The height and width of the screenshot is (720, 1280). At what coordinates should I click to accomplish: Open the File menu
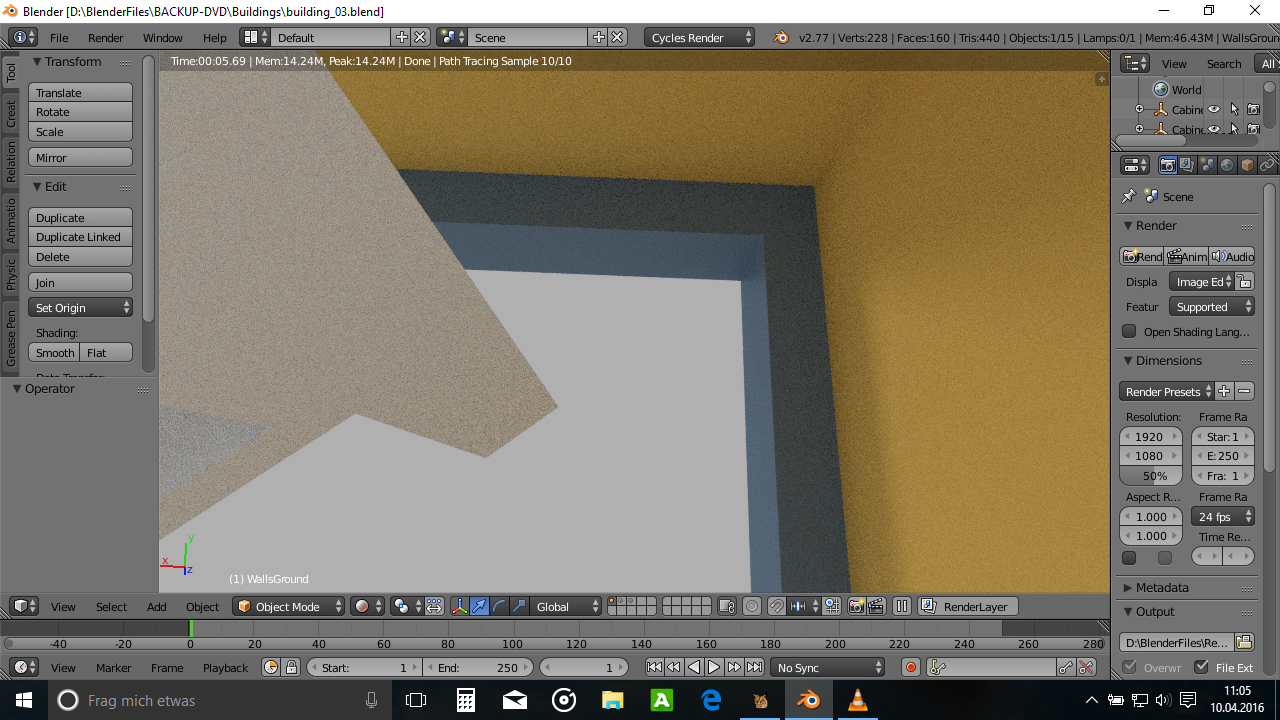[59, 37]
